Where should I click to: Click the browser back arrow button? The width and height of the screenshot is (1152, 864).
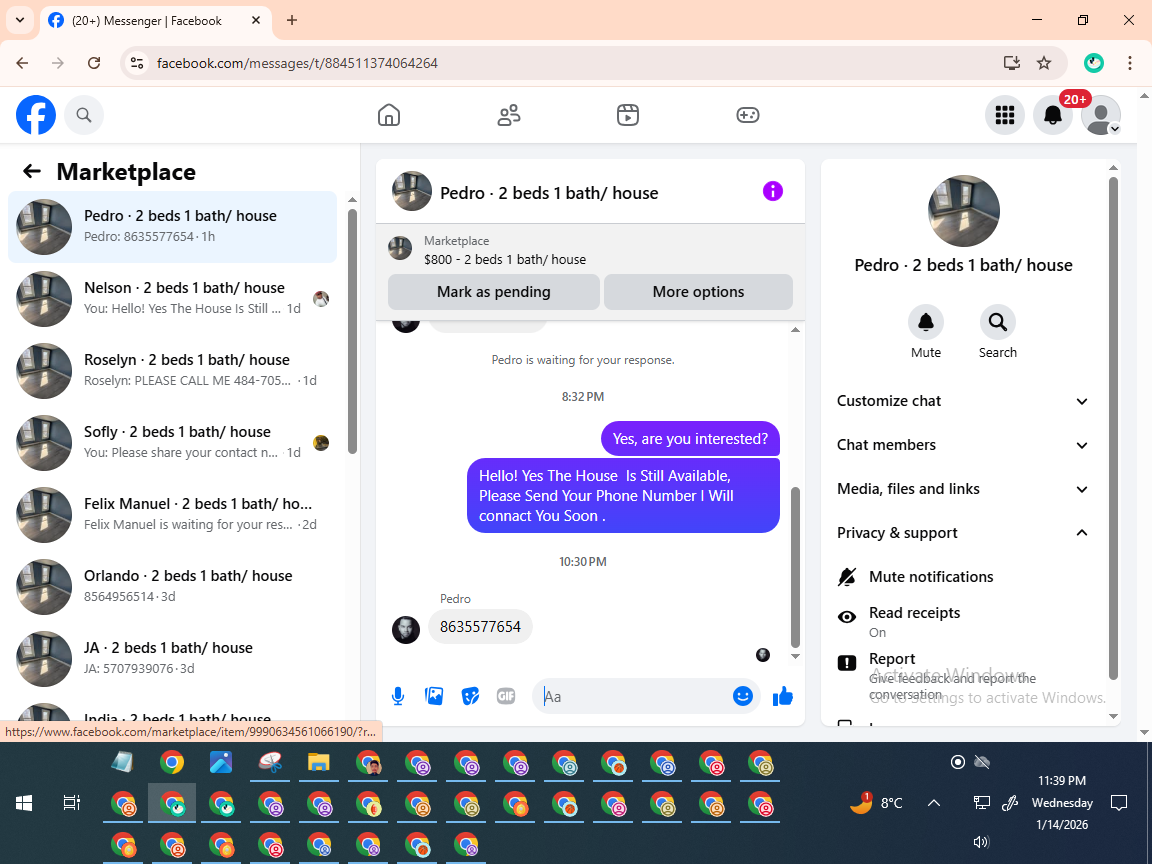(x=22, y=63)
